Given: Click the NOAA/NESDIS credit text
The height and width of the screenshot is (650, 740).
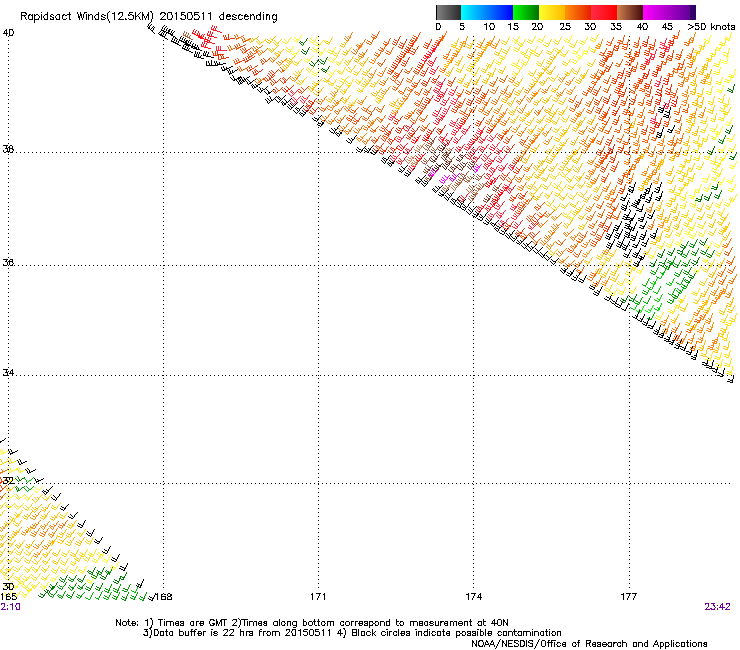Looking at the screenshot, I should point(589,644).
